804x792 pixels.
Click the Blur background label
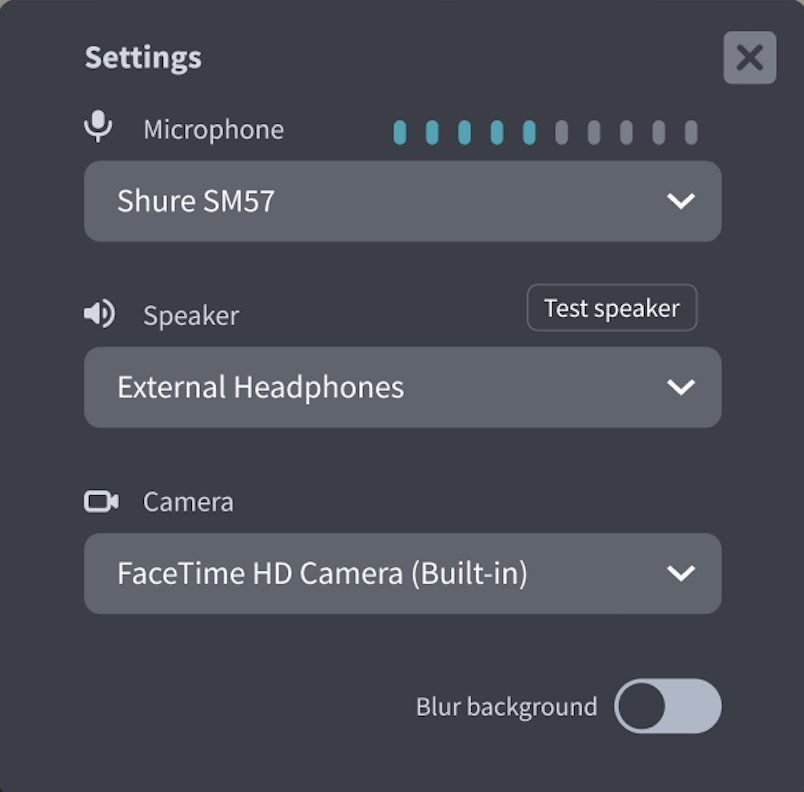click(507, 707)
